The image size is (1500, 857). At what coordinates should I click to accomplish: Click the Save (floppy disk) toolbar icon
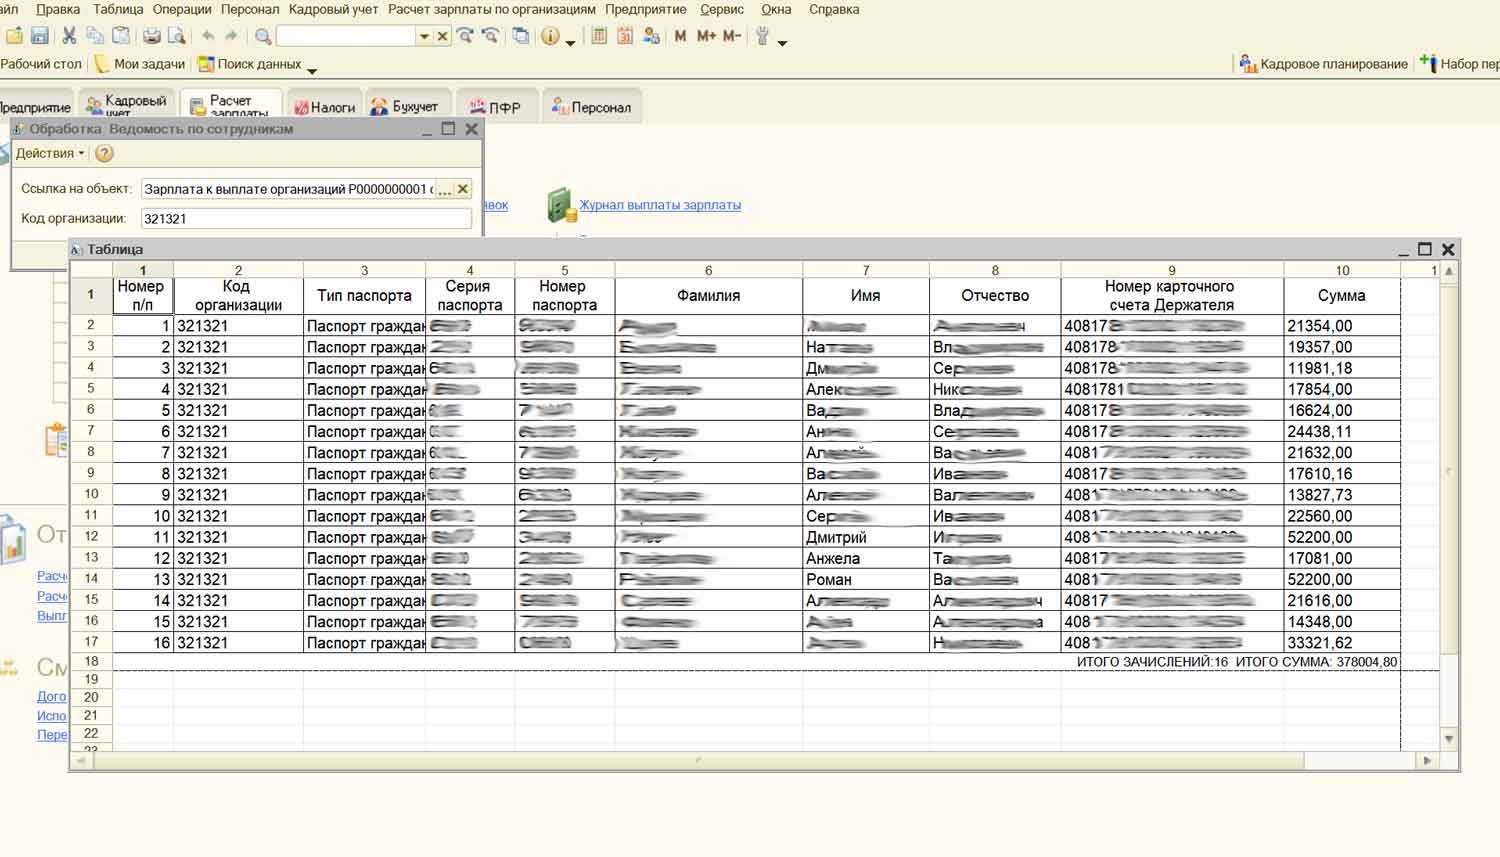click(40, 36)
